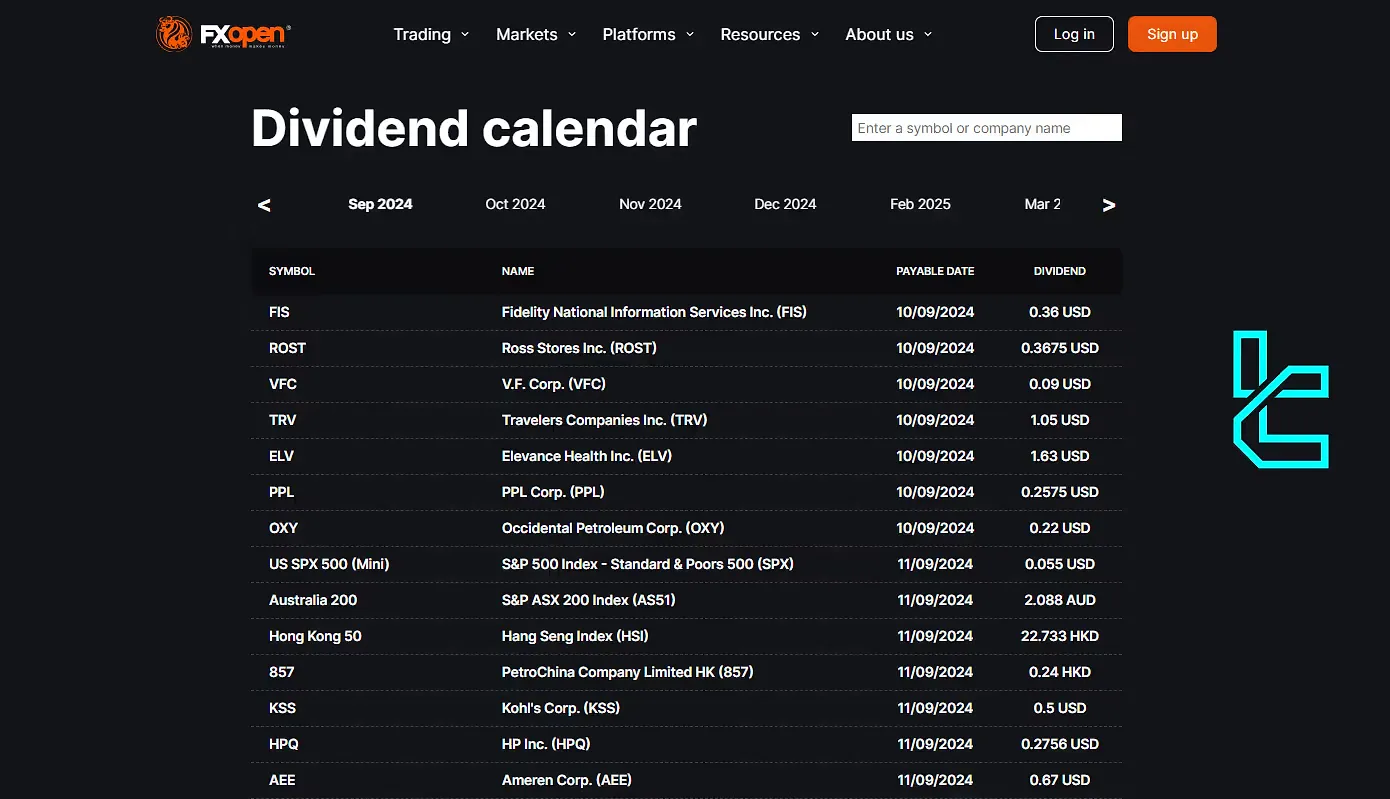Click V.F. Corp. (VFC) name

[554, 384]
